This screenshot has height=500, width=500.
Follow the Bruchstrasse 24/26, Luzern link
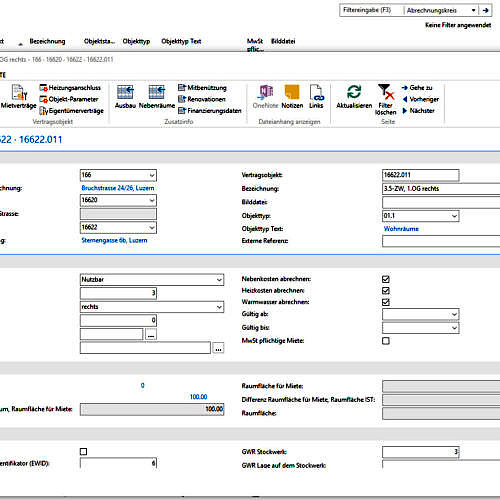pyautogui.click(x=118, y=188)
